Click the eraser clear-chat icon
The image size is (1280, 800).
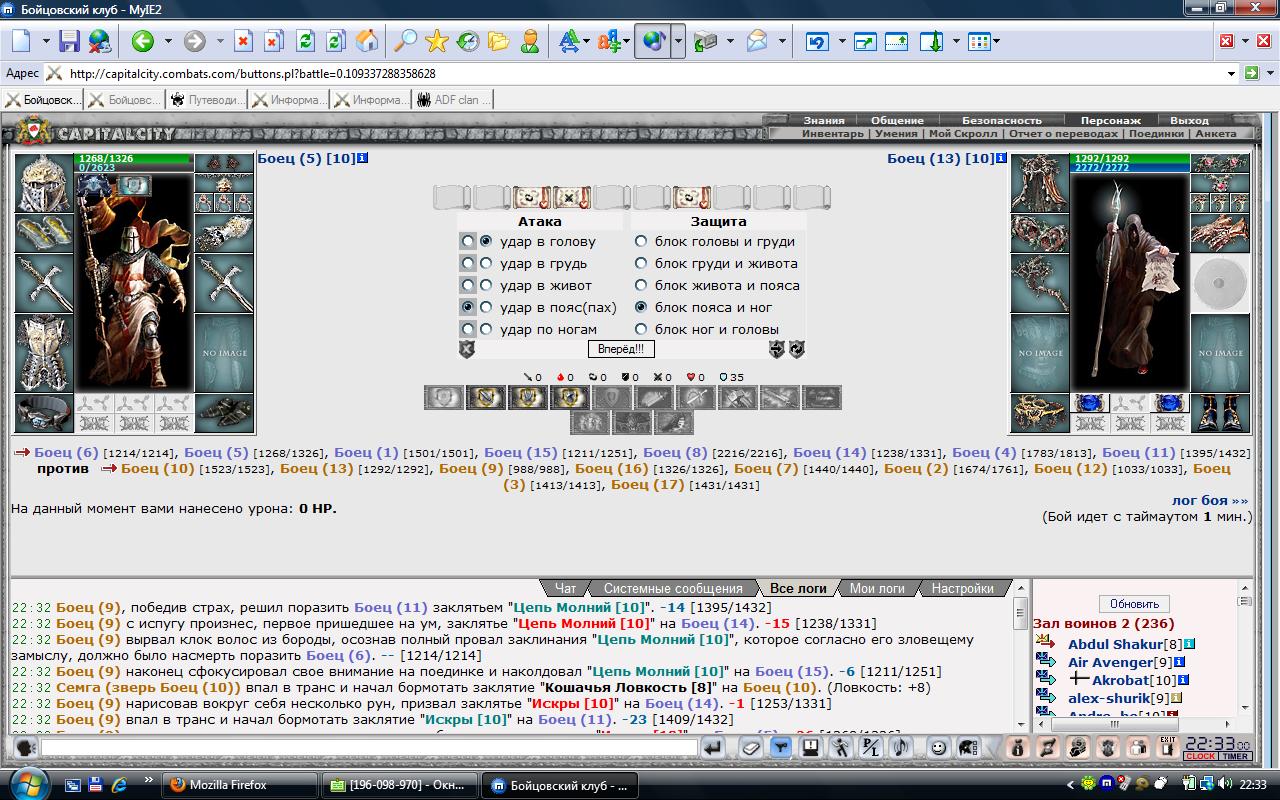point(751,747)
